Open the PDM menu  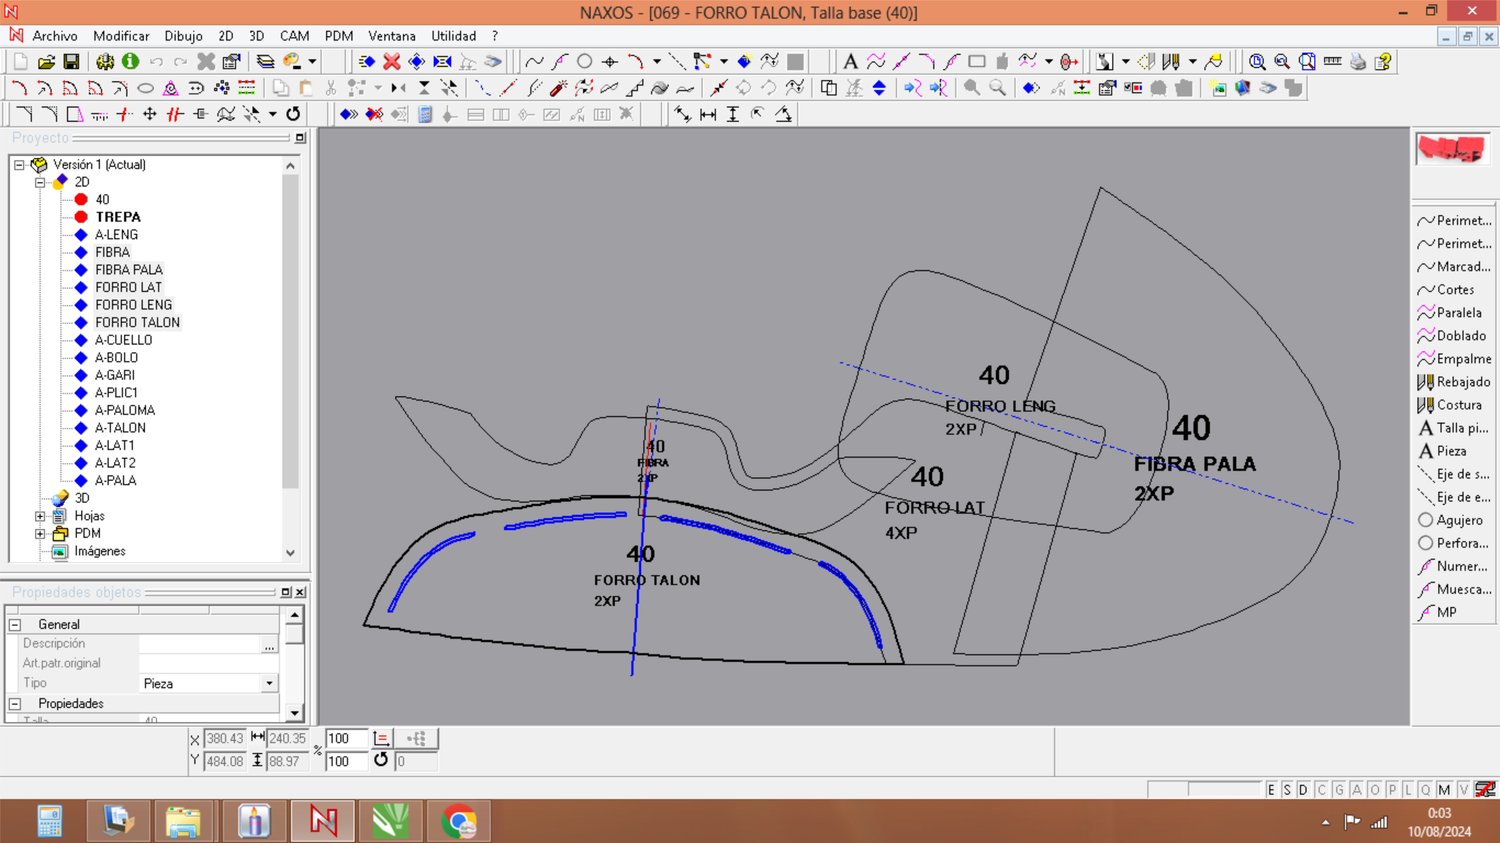pos(339,36)
